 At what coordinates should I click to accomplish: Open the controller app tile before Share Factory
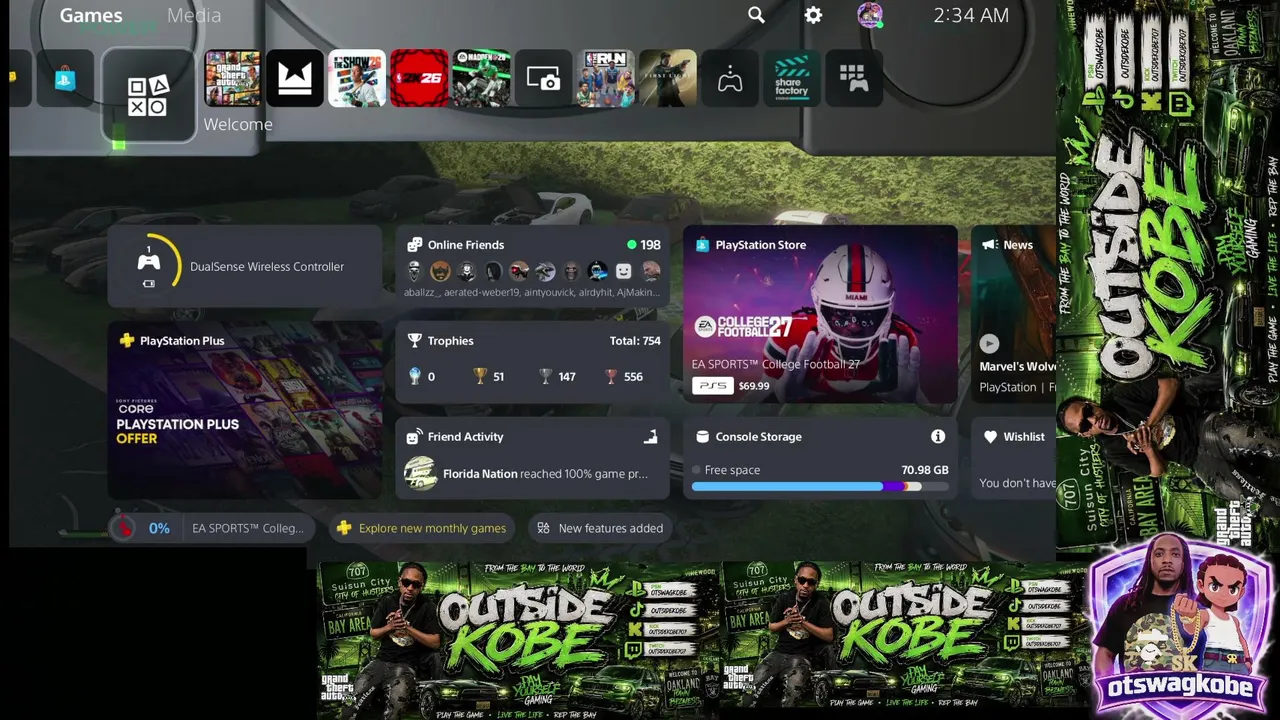pyautogui.click(x=730, y=78)
